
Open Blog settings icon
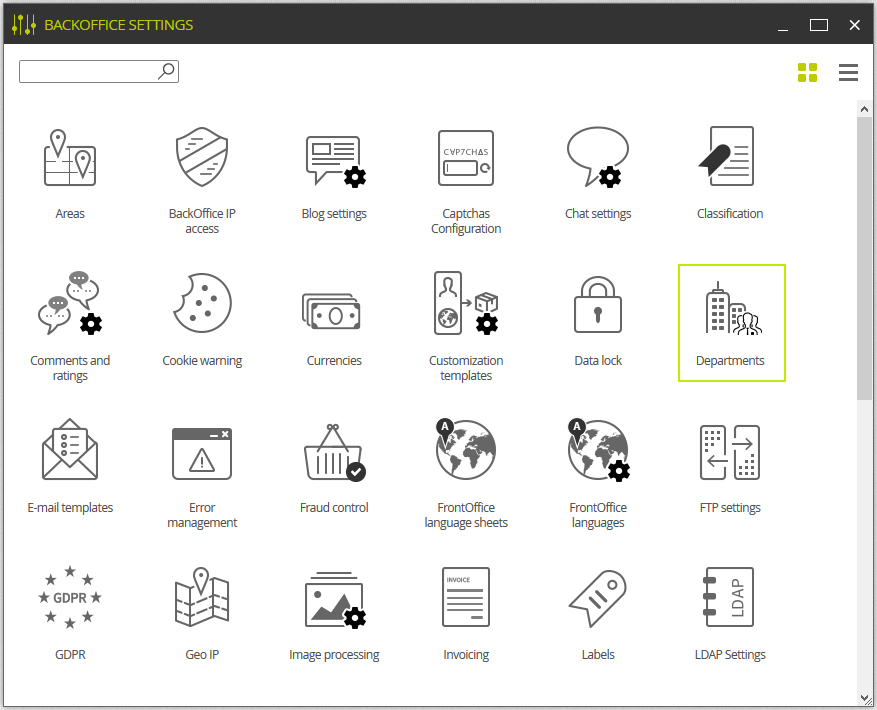click(336, 161)
